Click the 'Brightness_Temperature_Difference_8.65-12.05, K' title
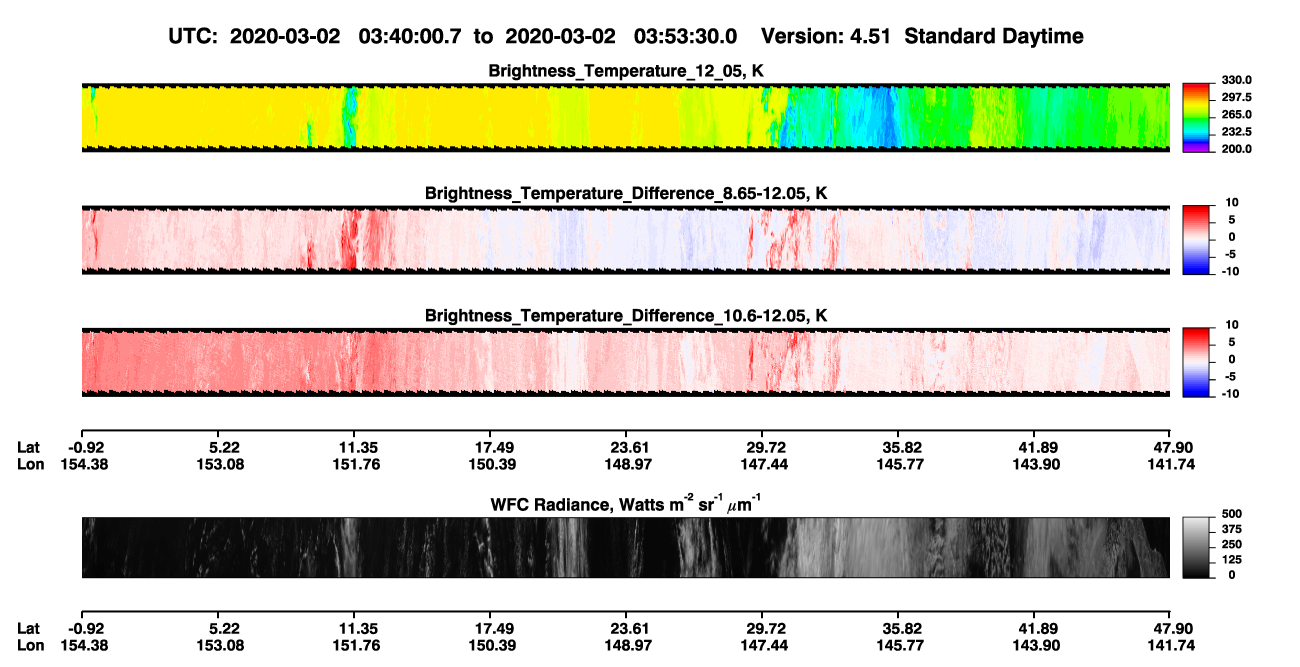The width and height of the screenshot is (1300, 667). 626,193
